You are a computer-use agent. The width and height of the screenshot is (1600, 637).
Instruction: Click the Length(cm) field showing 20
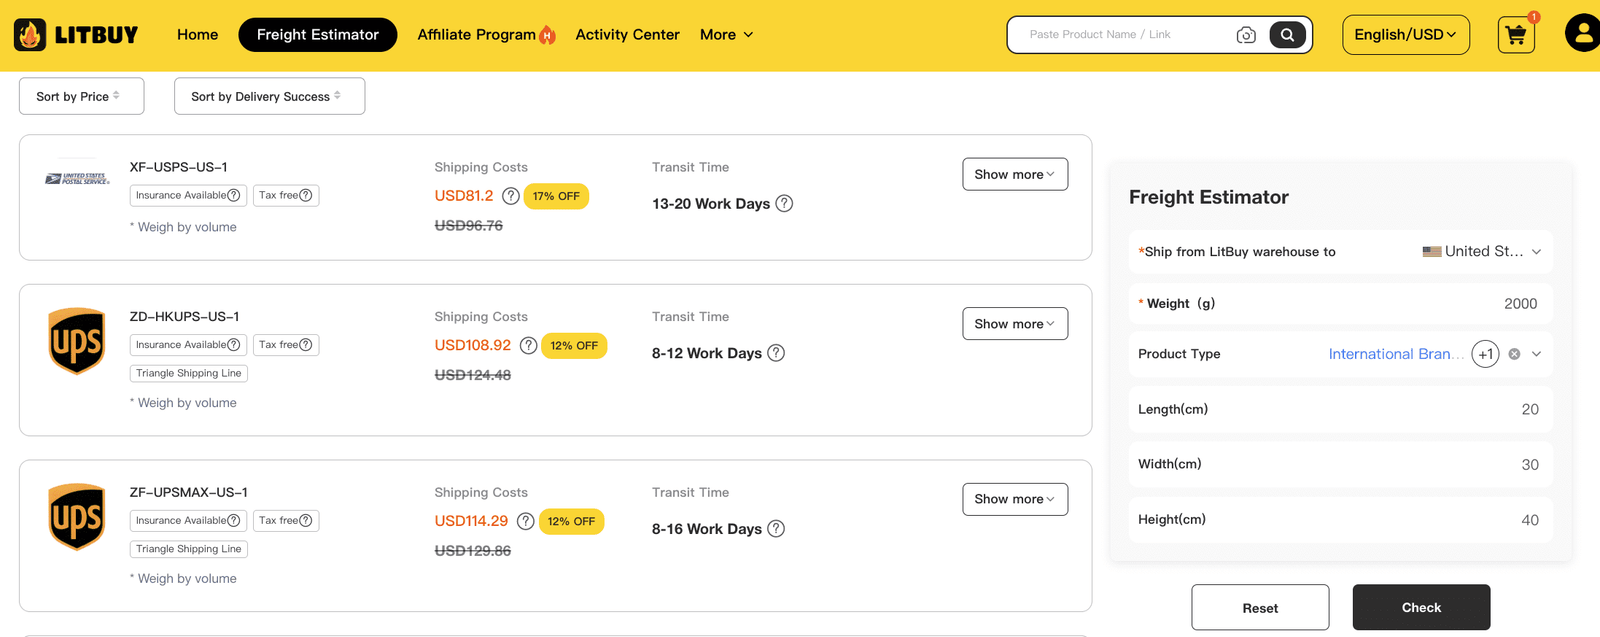tap(1341, 409)
